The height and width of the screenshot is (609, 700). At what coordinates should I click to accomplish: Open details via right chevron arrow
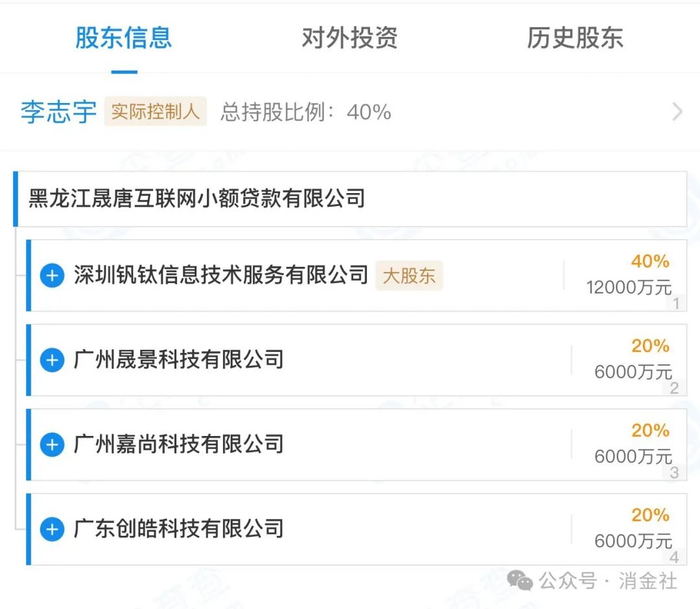click(677, 111)
